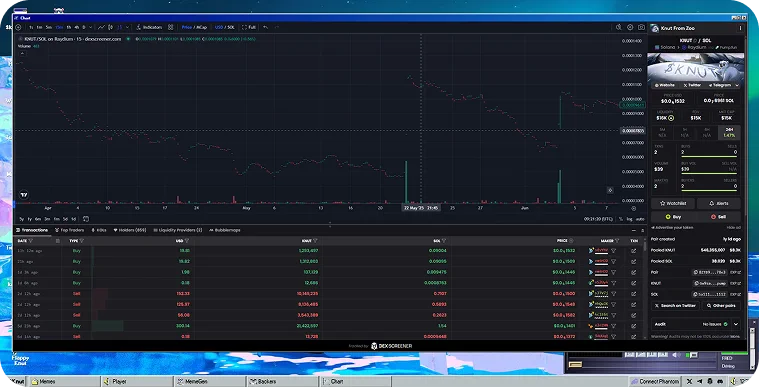759x387 pixels.
Task: Collapse the chart legend arrow under Volume
Action: [21, 53]
